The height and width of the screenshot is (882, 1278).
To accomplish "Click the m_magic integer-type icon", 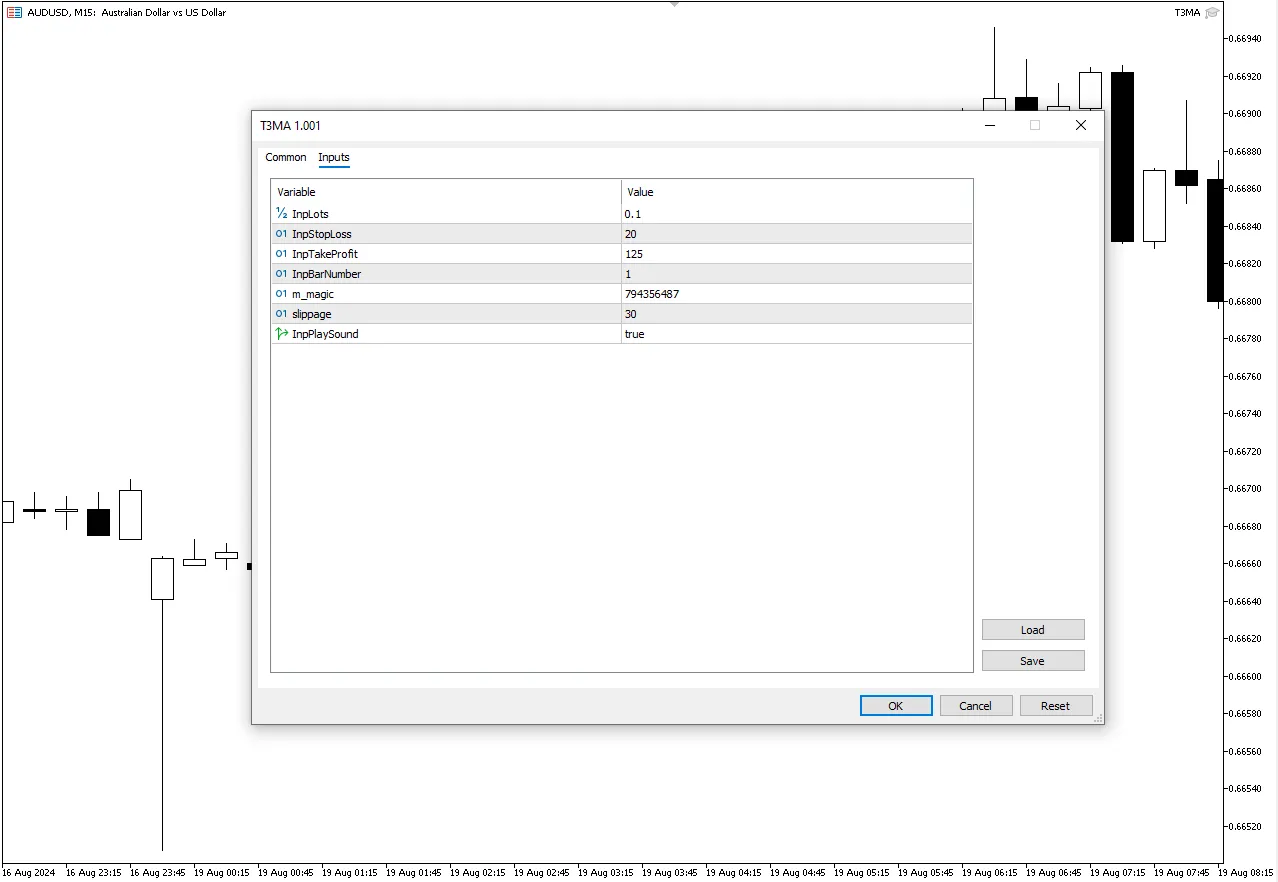I will 281,294.
